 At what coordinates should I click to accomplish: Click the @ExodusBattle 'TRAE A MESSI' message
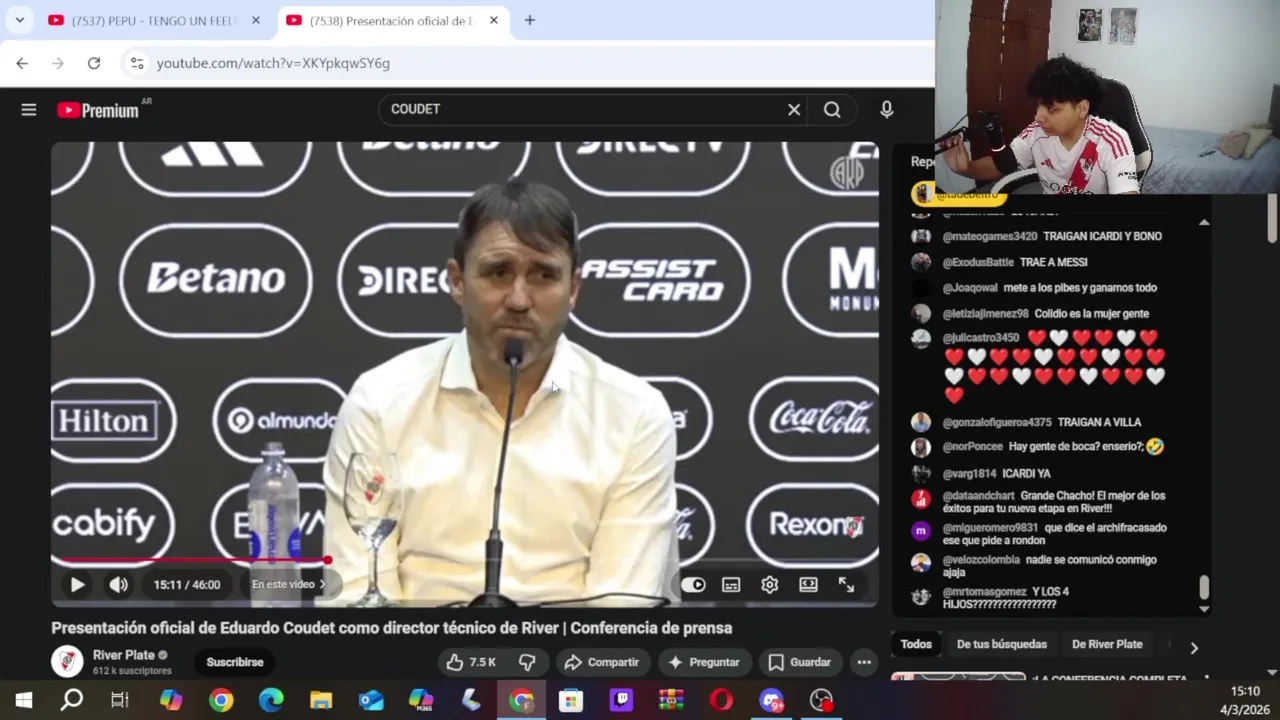pos(1053,262)
